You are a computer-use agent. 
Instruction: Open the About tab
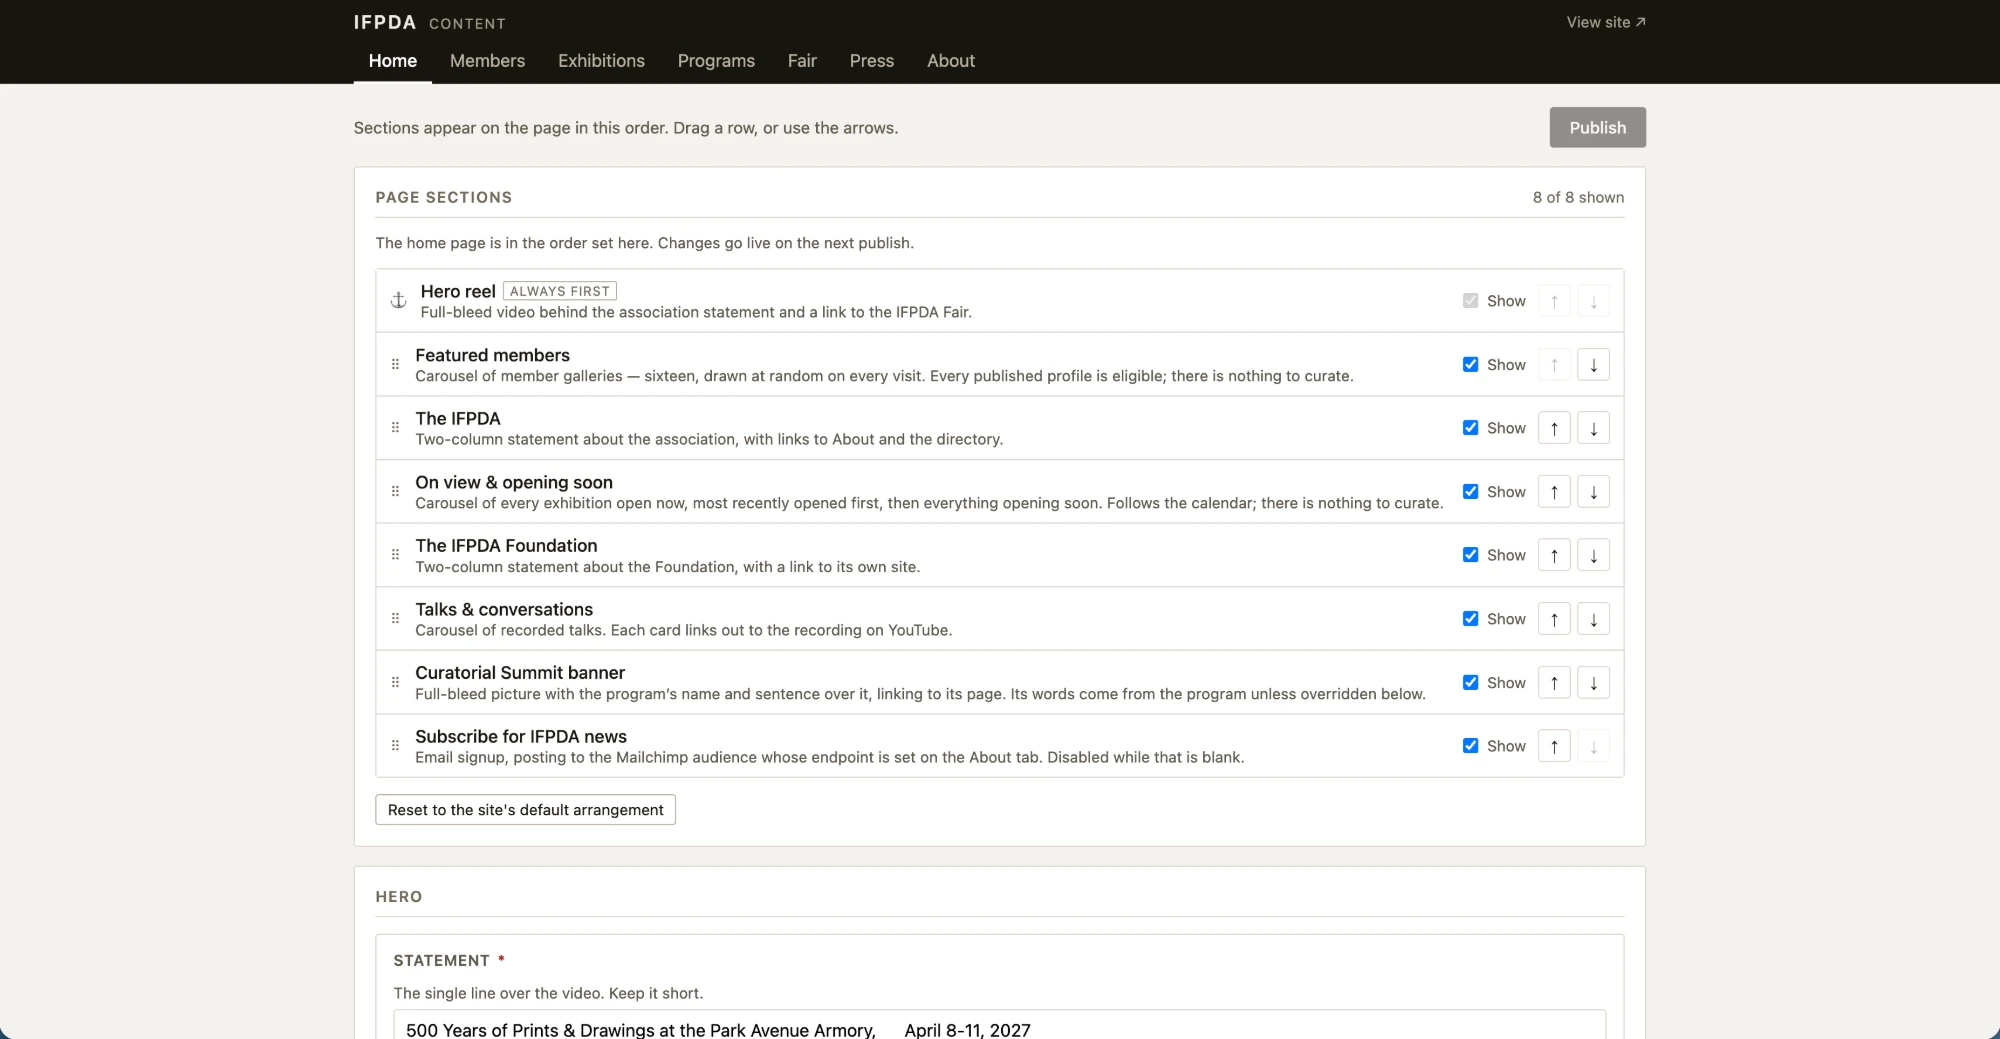pyautogui.click(x=951, y=61)
